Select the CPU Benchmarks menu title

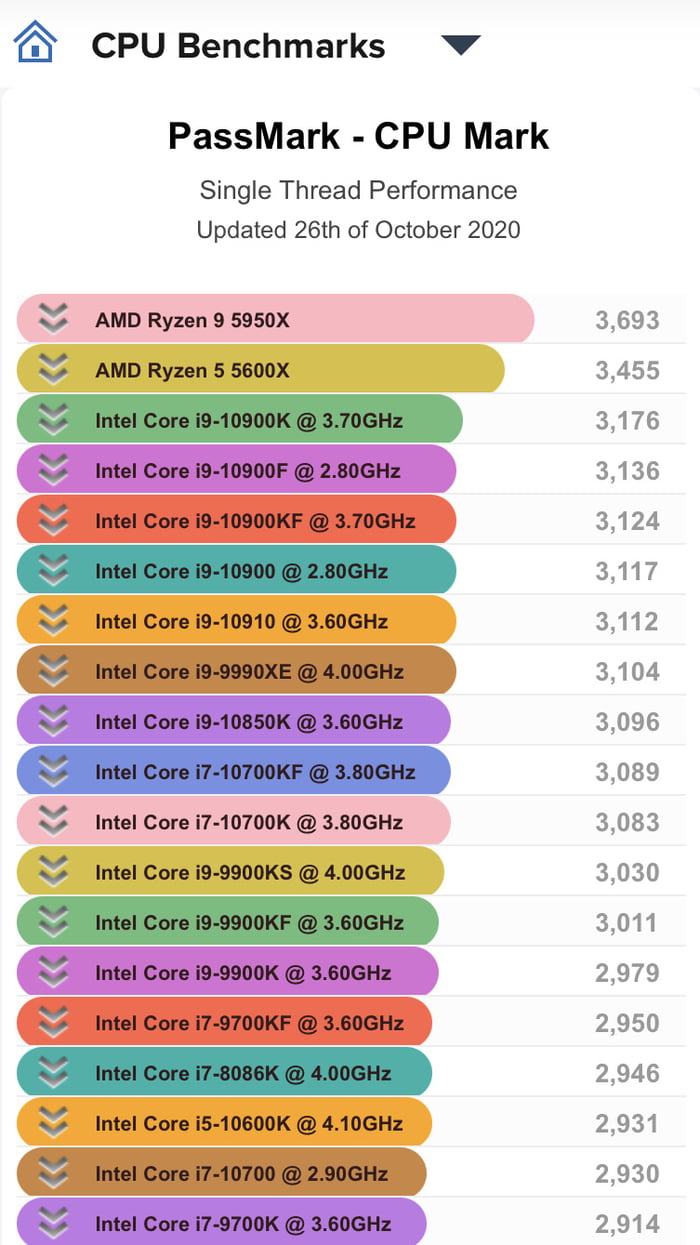click(237, 44)
